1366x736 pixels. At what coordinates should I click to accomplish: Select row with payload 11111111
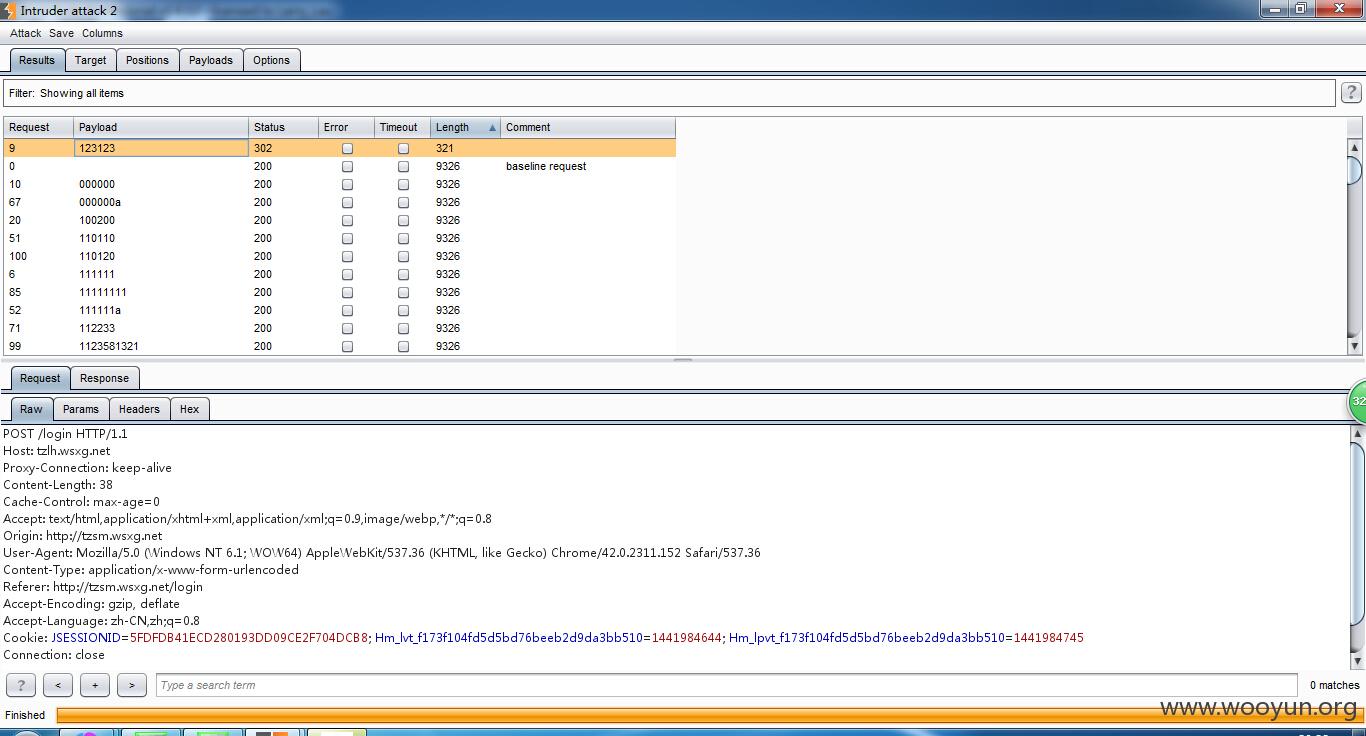(339, 292)
